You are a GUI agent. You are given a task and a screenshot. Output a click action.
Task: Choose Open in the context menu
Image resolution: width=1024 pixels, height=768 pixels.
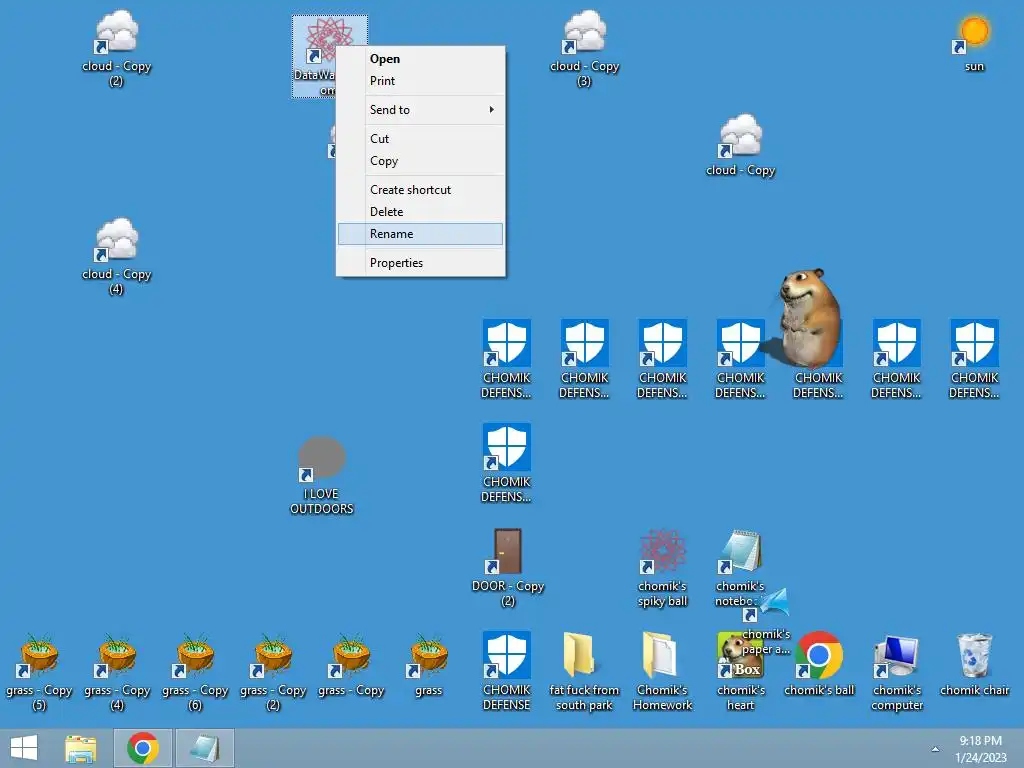click(421, 59)
